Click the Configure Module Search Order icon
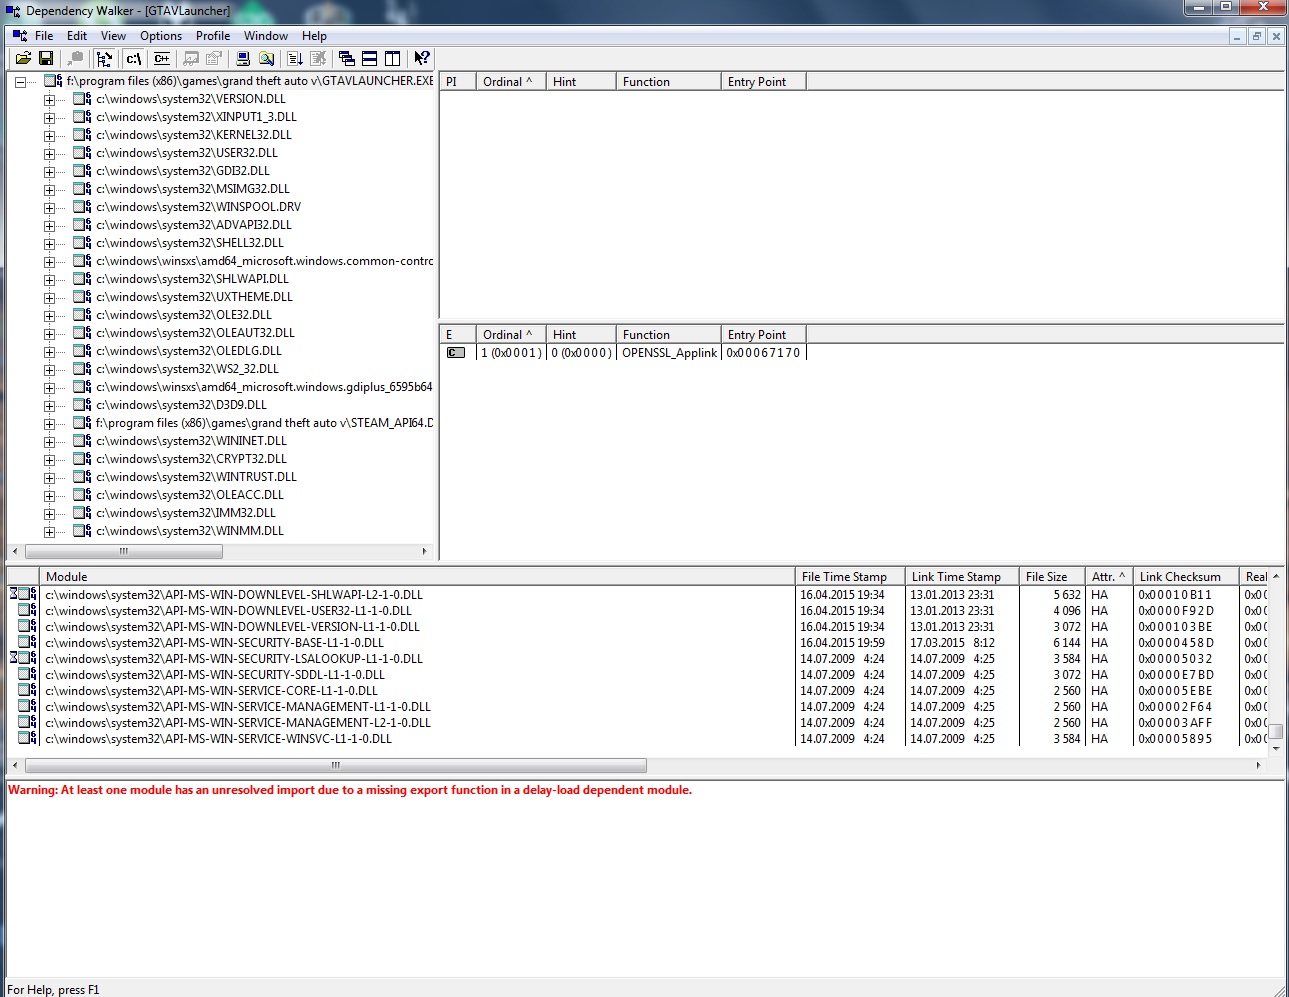This screenshot has width=1289, height=997. tap(267, 59)
